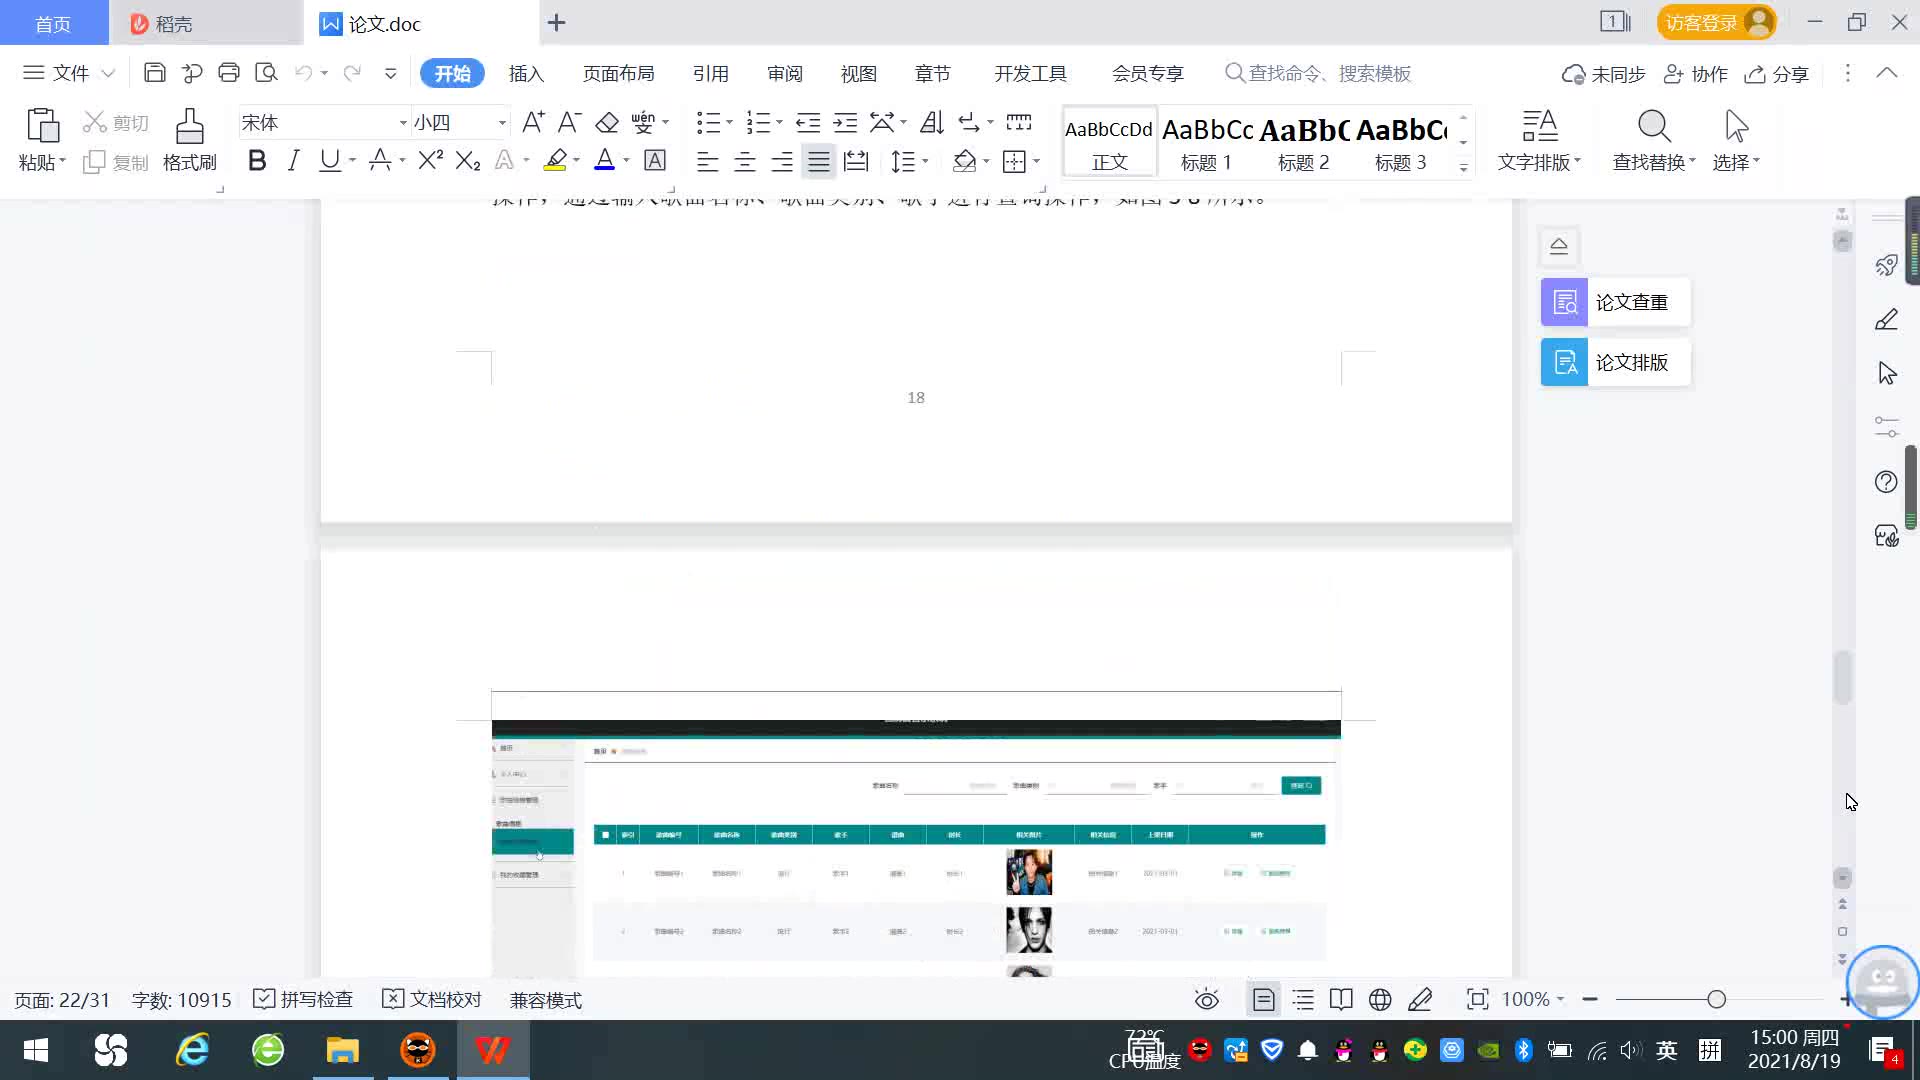
Task: Click the rocket icon in right sidebar
Action: pyautogui.click(x=1886, y=265)
